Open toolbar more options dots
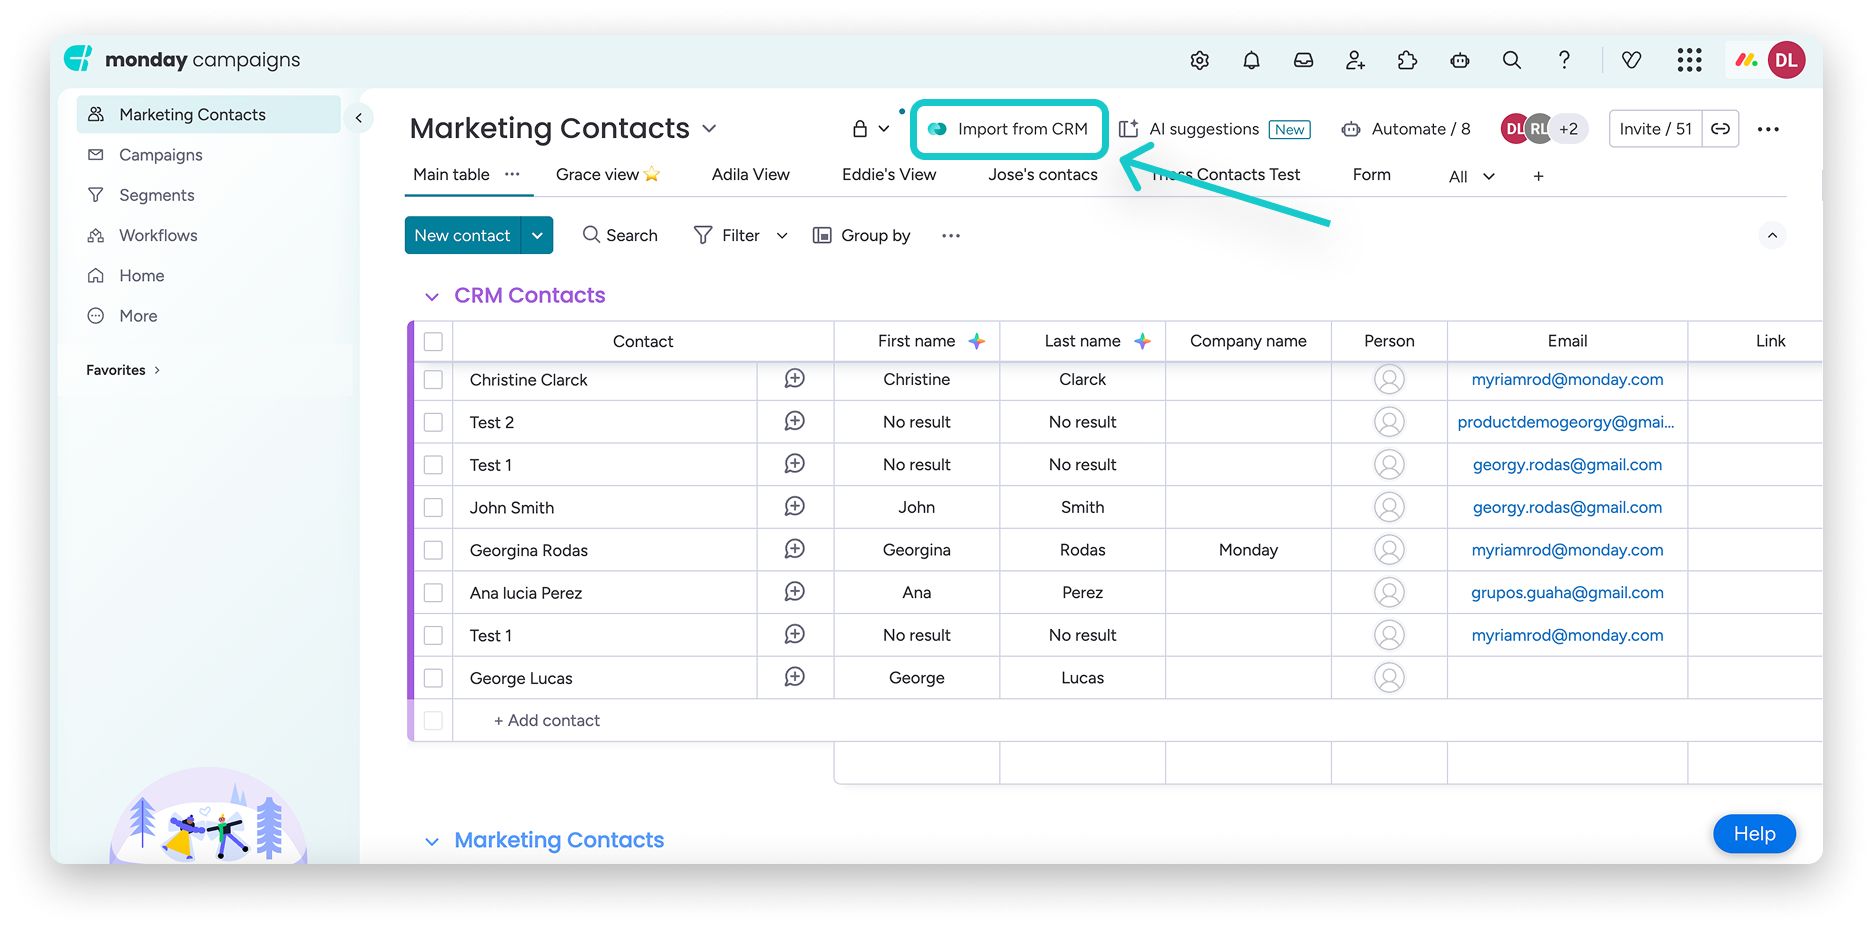 pos(950,236)
